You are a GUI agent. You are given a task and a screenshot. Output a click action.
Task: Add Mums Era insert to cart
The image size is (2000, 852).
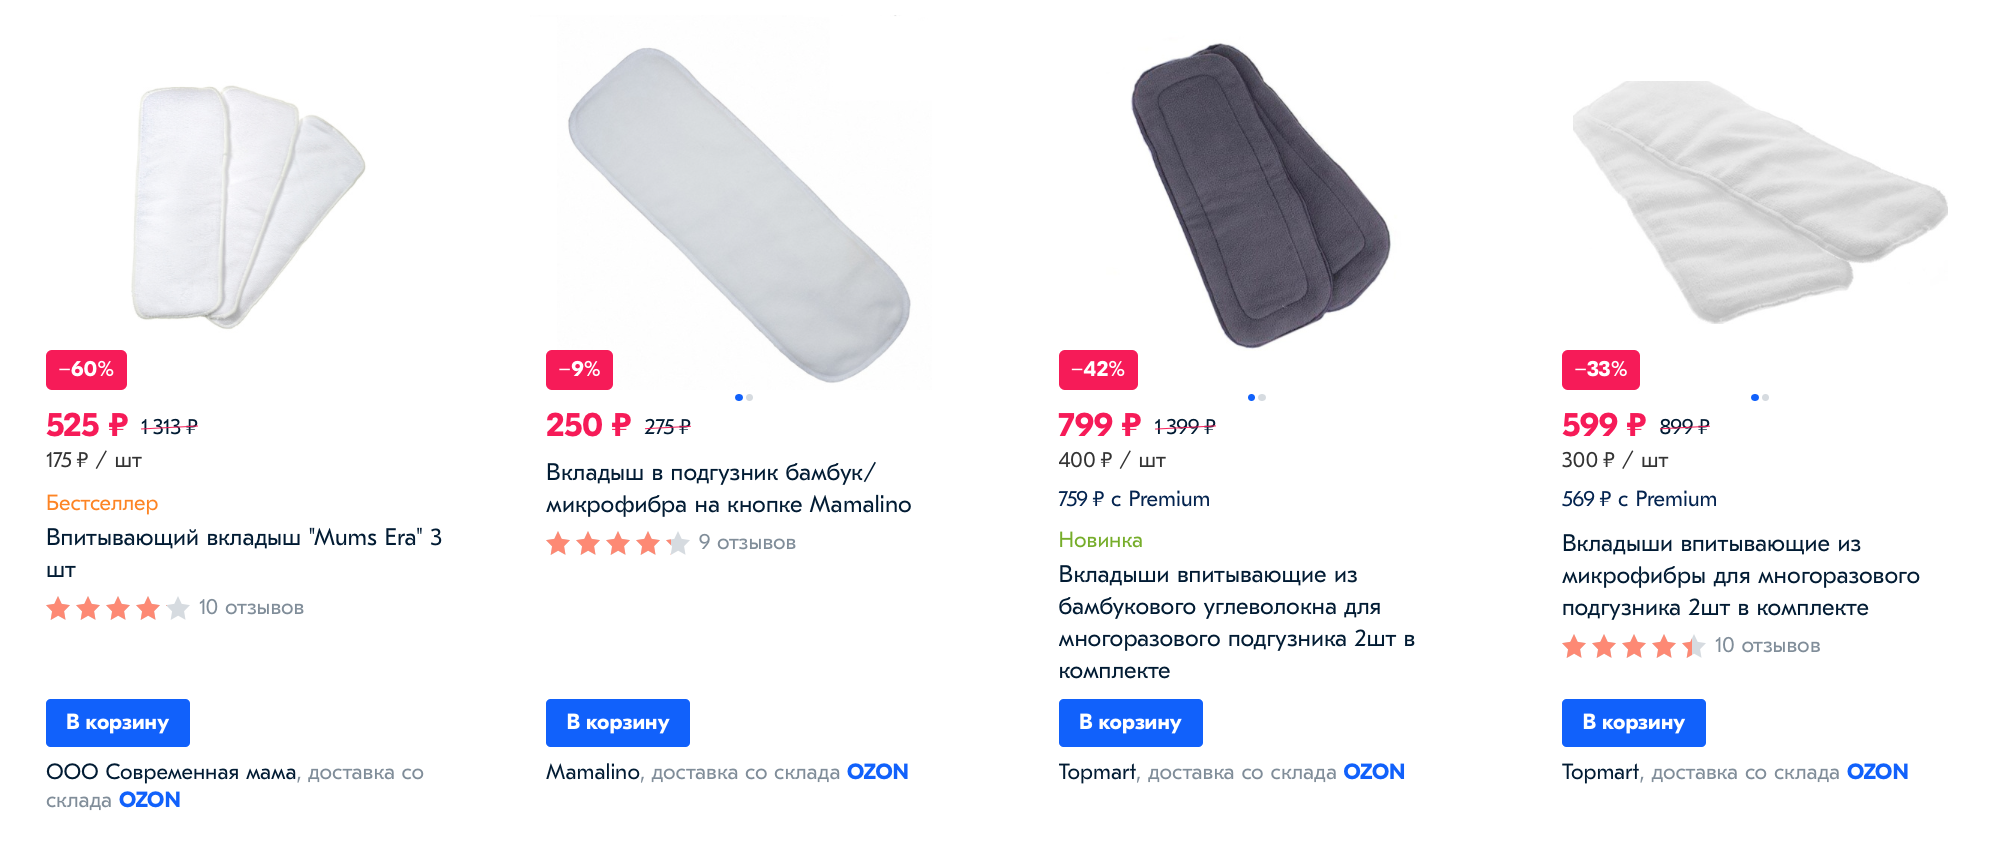tap(118, 722)
